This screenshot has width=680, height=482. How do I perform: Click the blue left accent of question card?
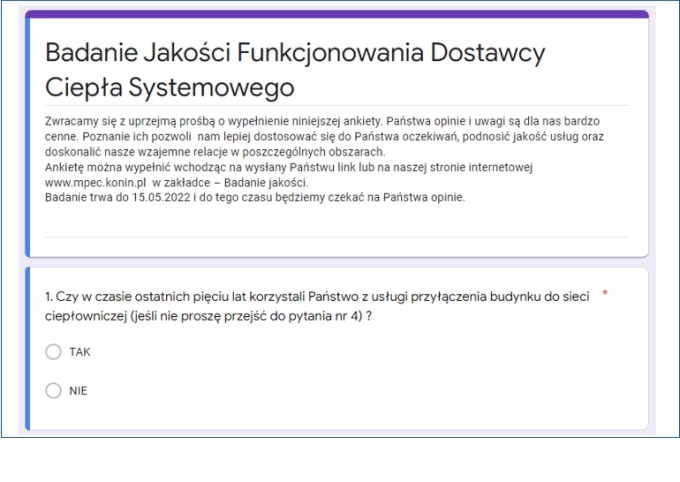[28, 348]
